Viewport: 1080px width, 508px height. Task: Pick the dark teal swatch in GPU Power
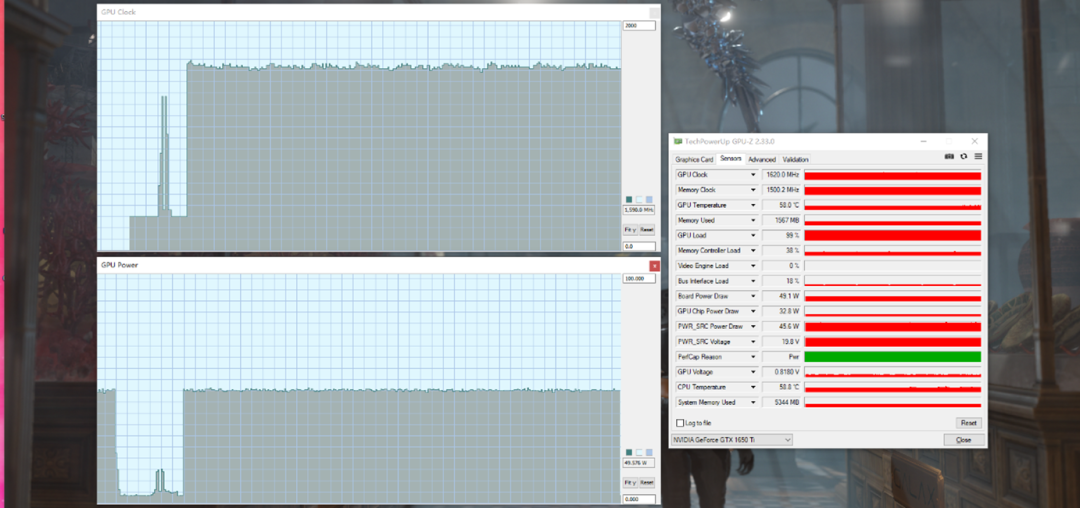[x=629, y=452]
